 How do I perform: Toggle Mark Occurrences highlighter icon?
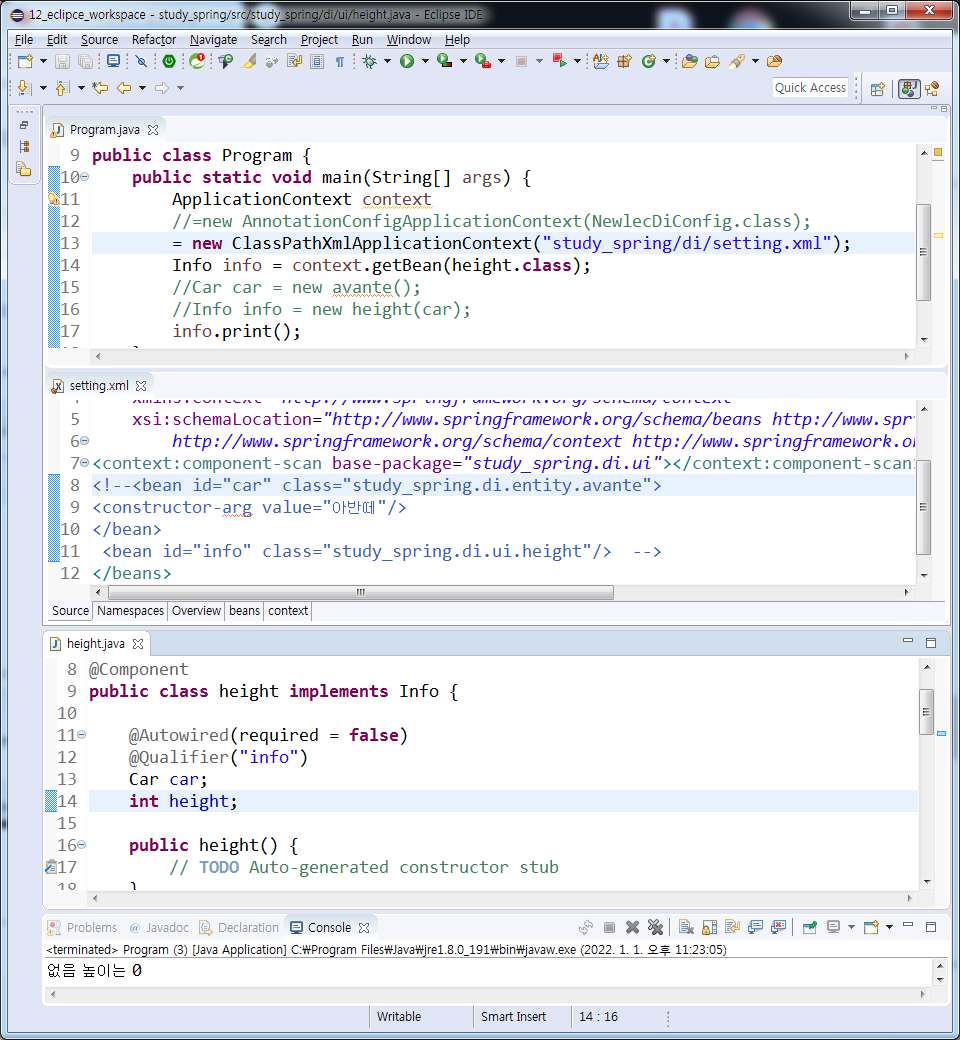click(x=249, y=62)
